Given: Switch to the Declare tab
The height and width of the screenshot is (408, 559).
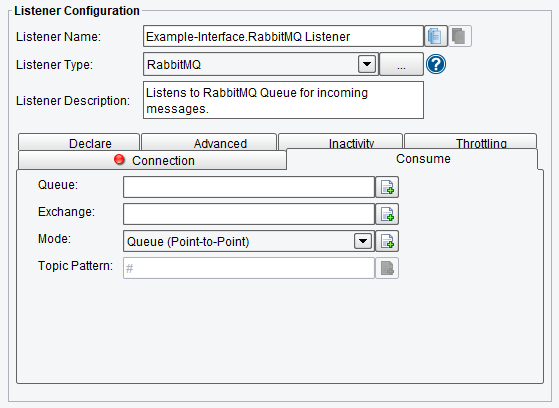Looking at the screenshot, I should (x=79, y=142).
